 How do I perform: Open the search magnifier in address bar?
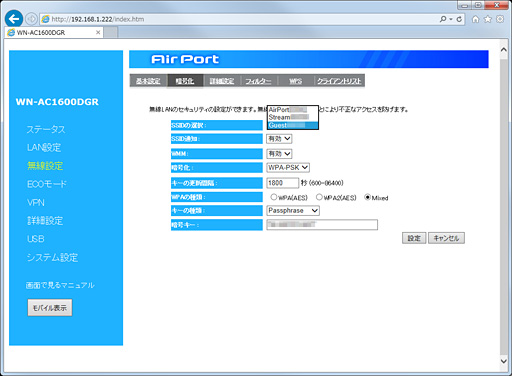tap(443, 19)
